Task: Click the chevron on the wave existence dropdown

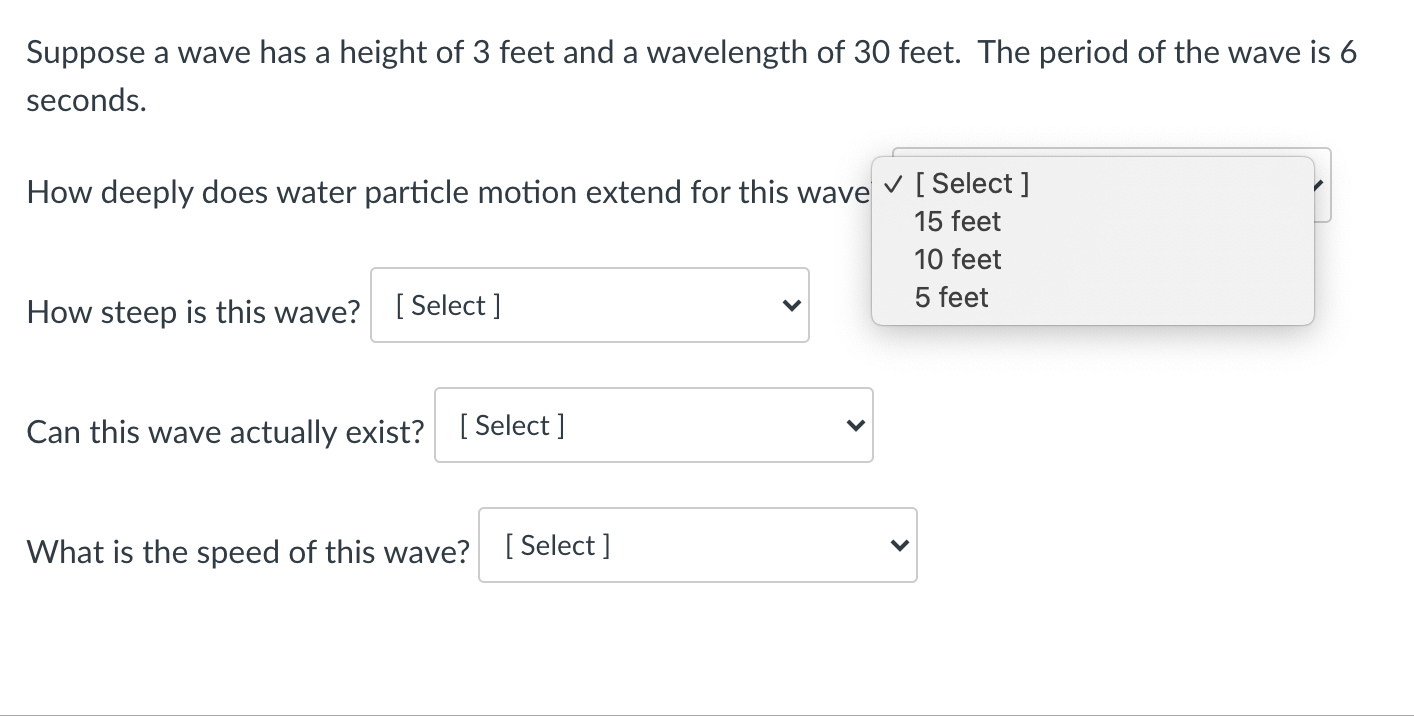Action: tap(855, 425)
